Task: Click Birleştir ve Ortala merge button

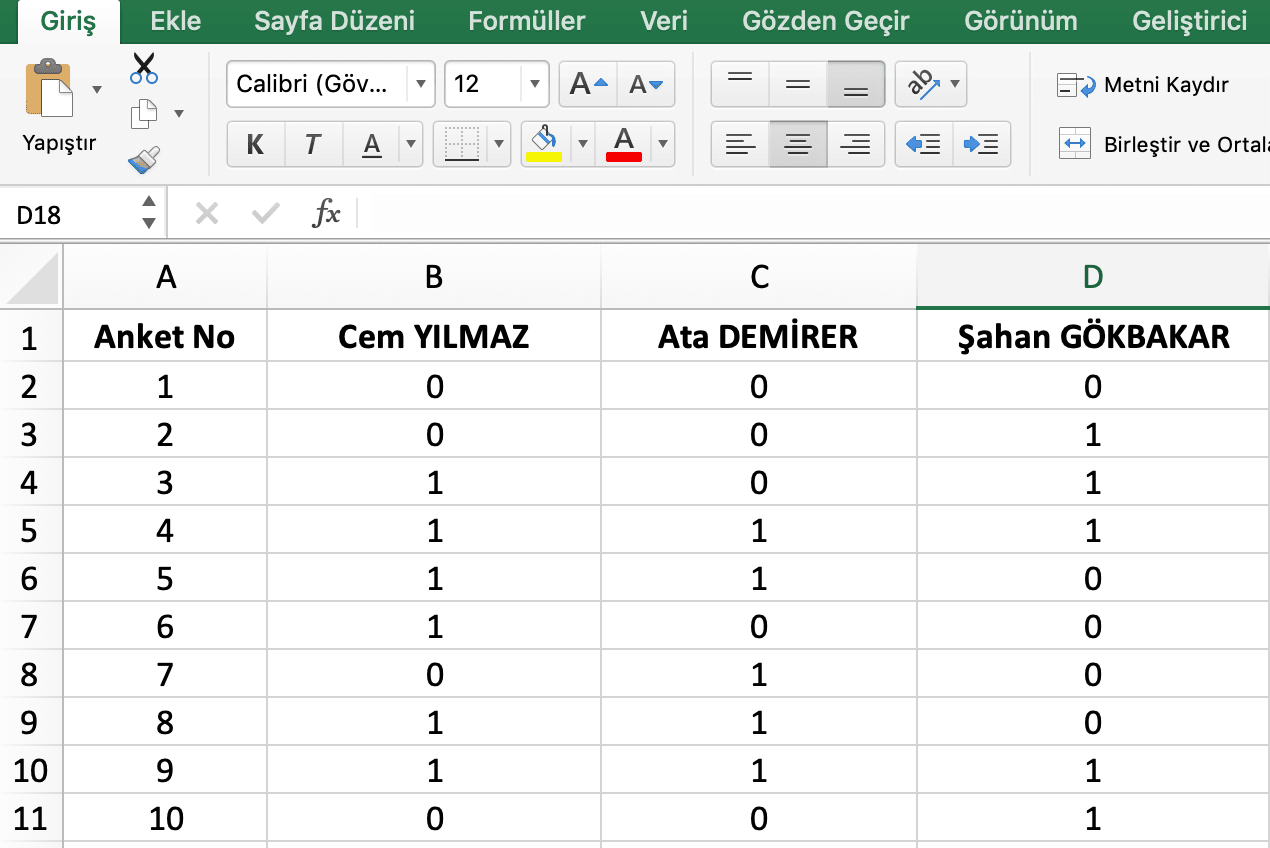Action: coord(1164,144)
